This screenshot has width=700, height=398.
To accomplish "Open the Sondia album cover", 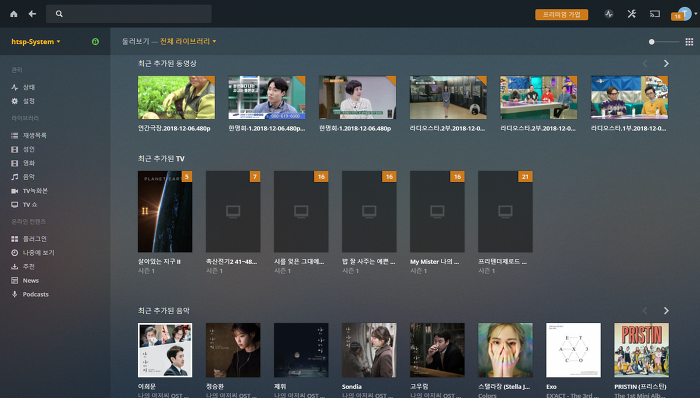I will pyautogui.click(x=369, y=350).
